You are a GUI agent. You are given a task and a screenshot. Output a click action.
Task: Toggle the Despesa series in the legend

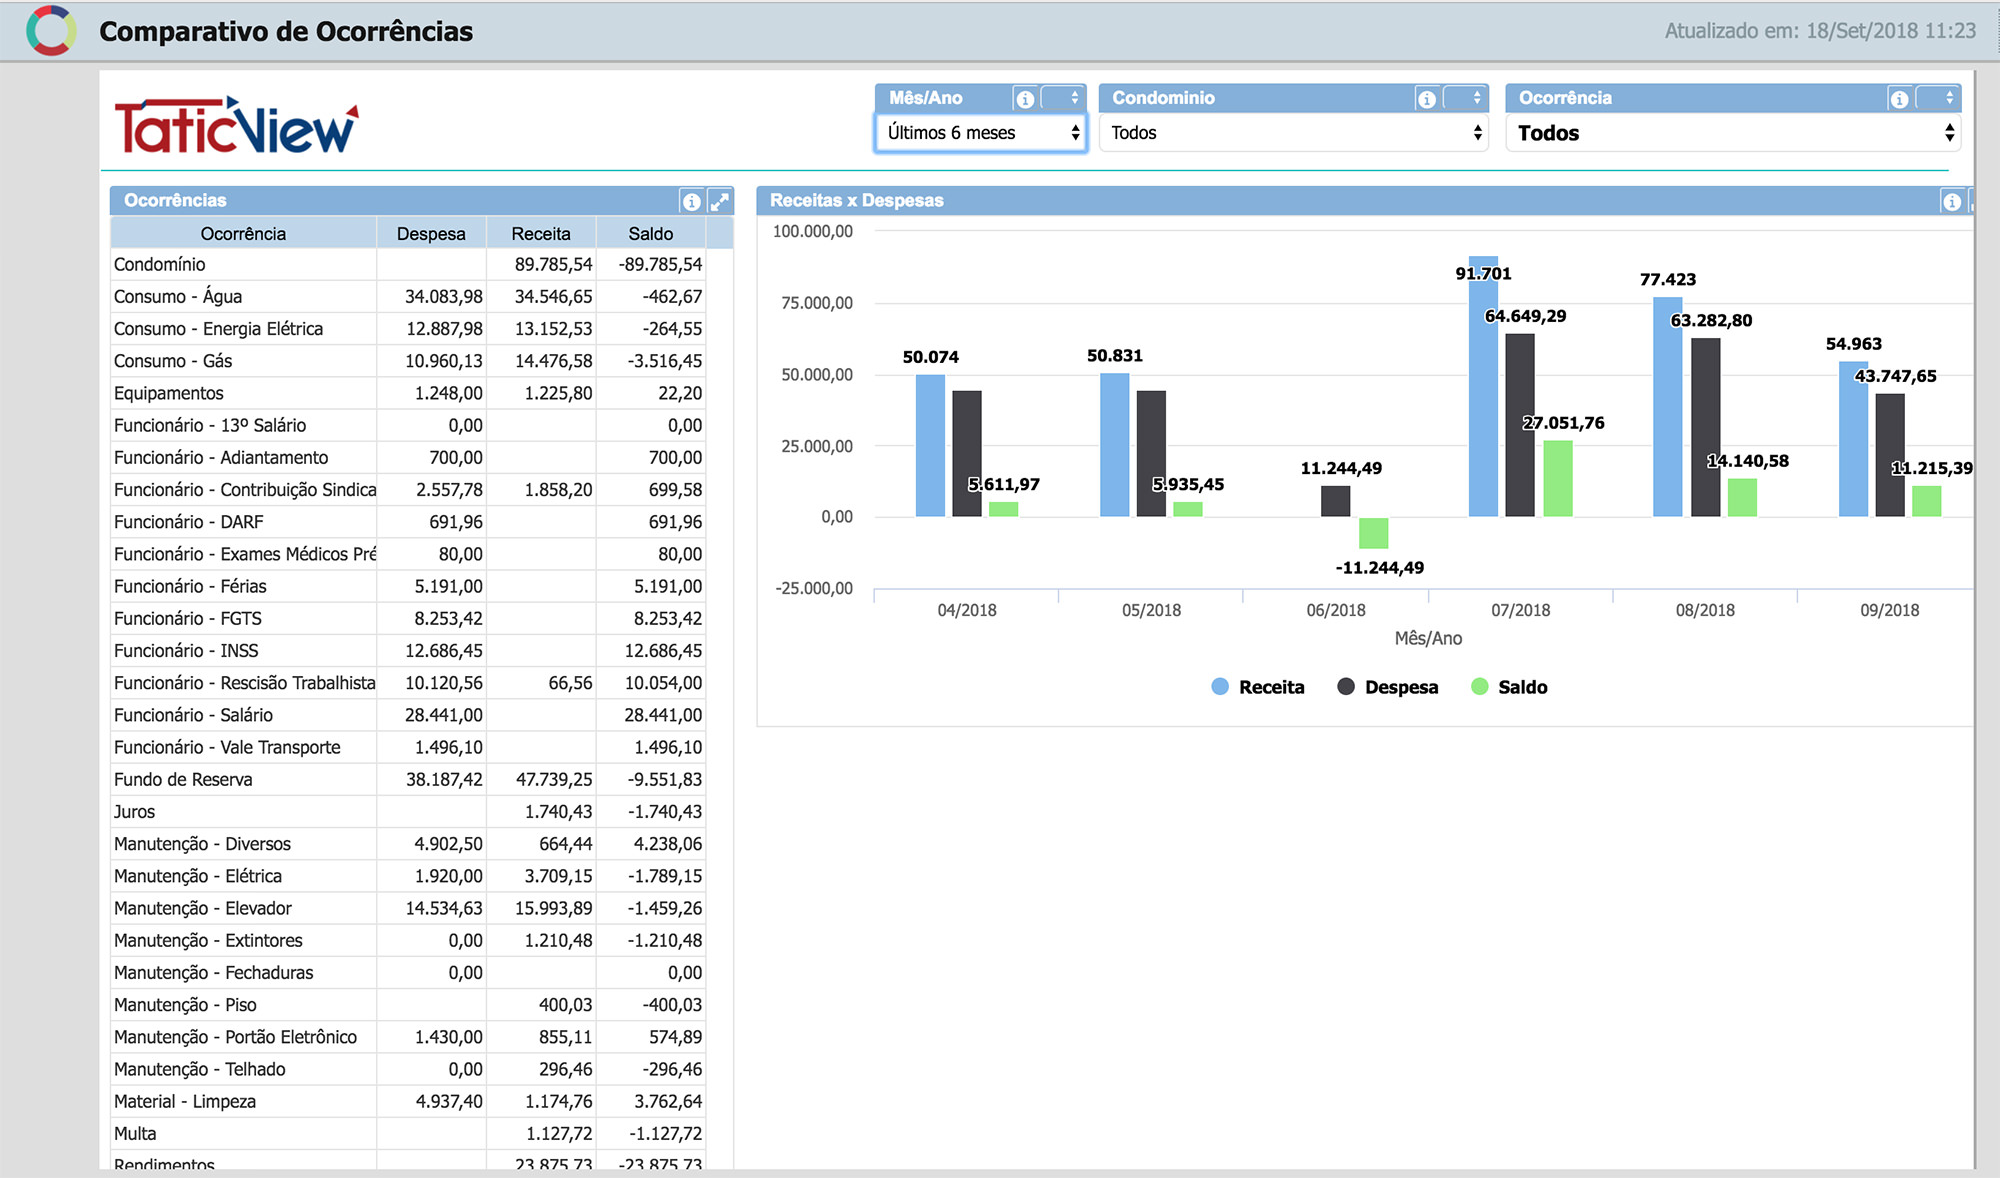tap(1387, 687)
